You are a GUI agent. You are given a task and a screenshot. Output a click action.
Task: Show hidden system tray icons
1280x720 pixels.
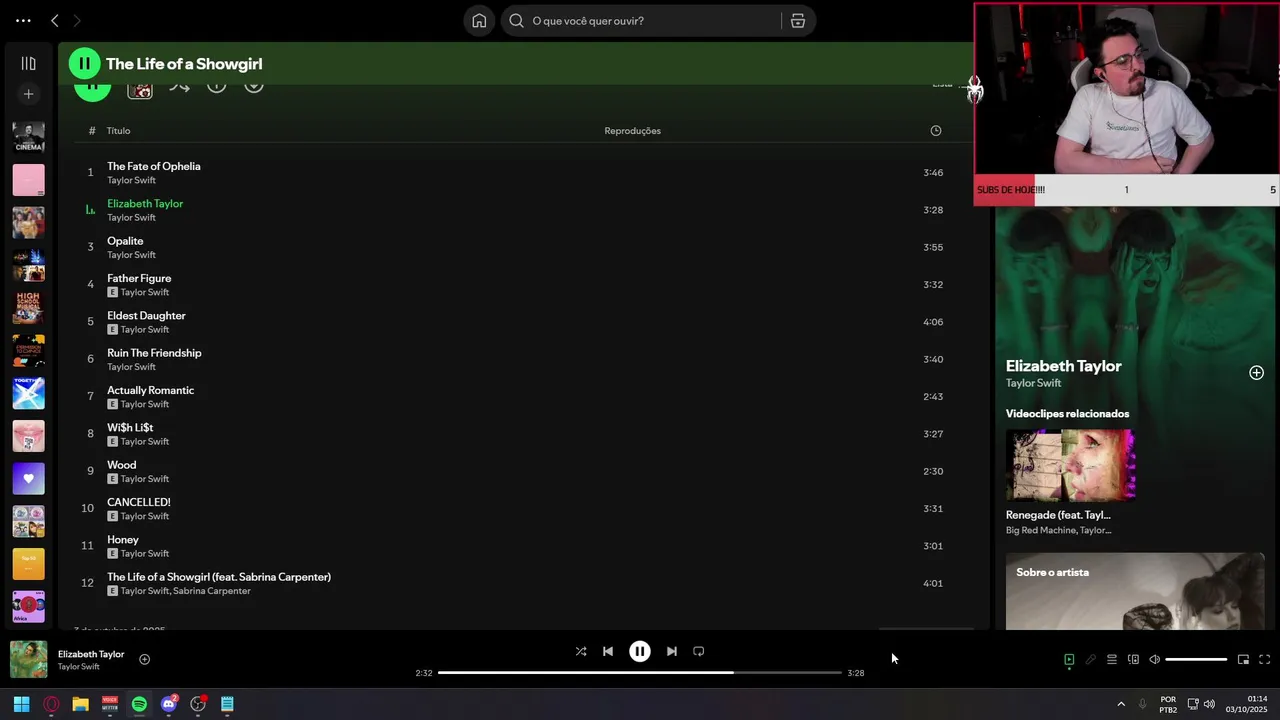pyautogui.click(x=1121, y=704)
